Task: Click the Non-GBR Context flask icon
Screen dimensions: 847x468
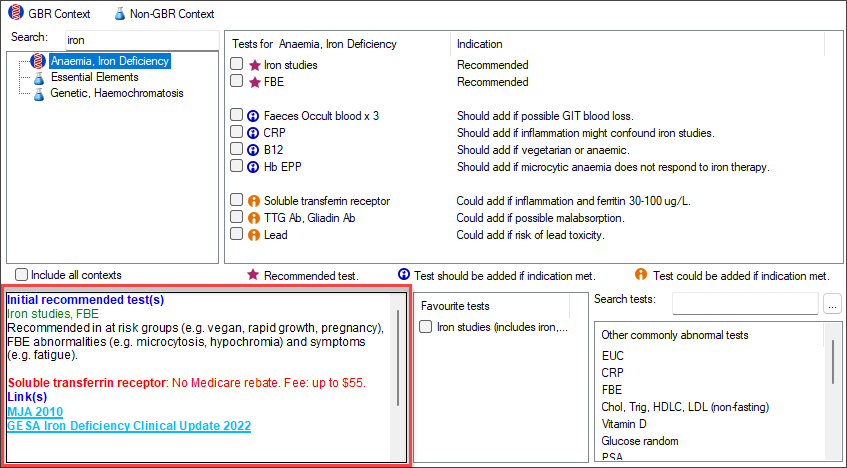Action: pos(121,14)
